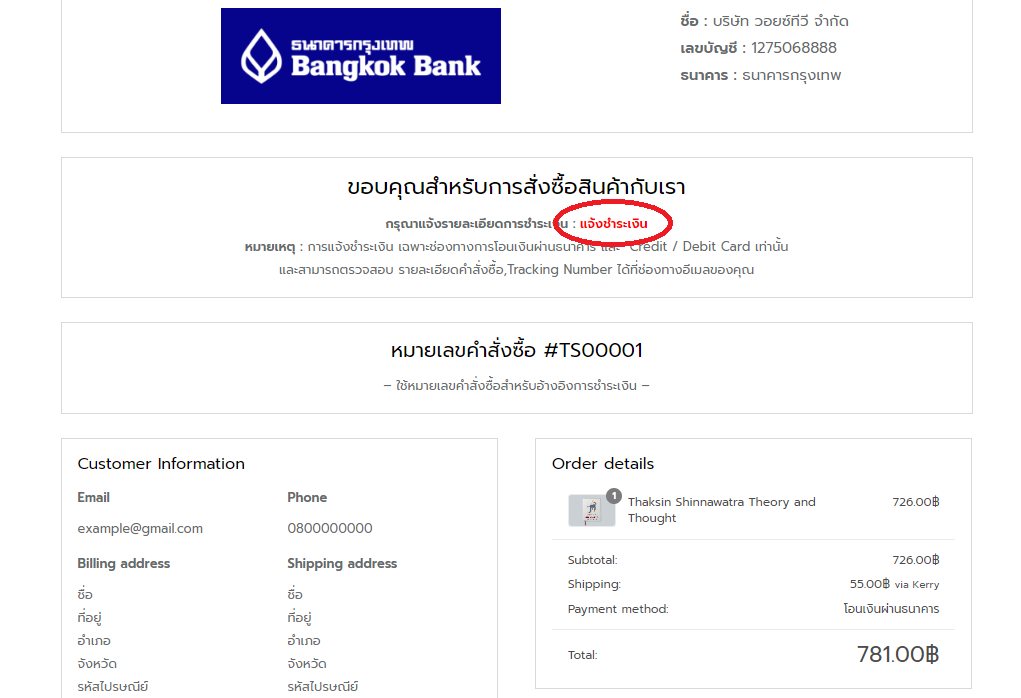Click the bank account number 1275068888
Screen dimensions: 1021x698
click(x=793, y=48)
